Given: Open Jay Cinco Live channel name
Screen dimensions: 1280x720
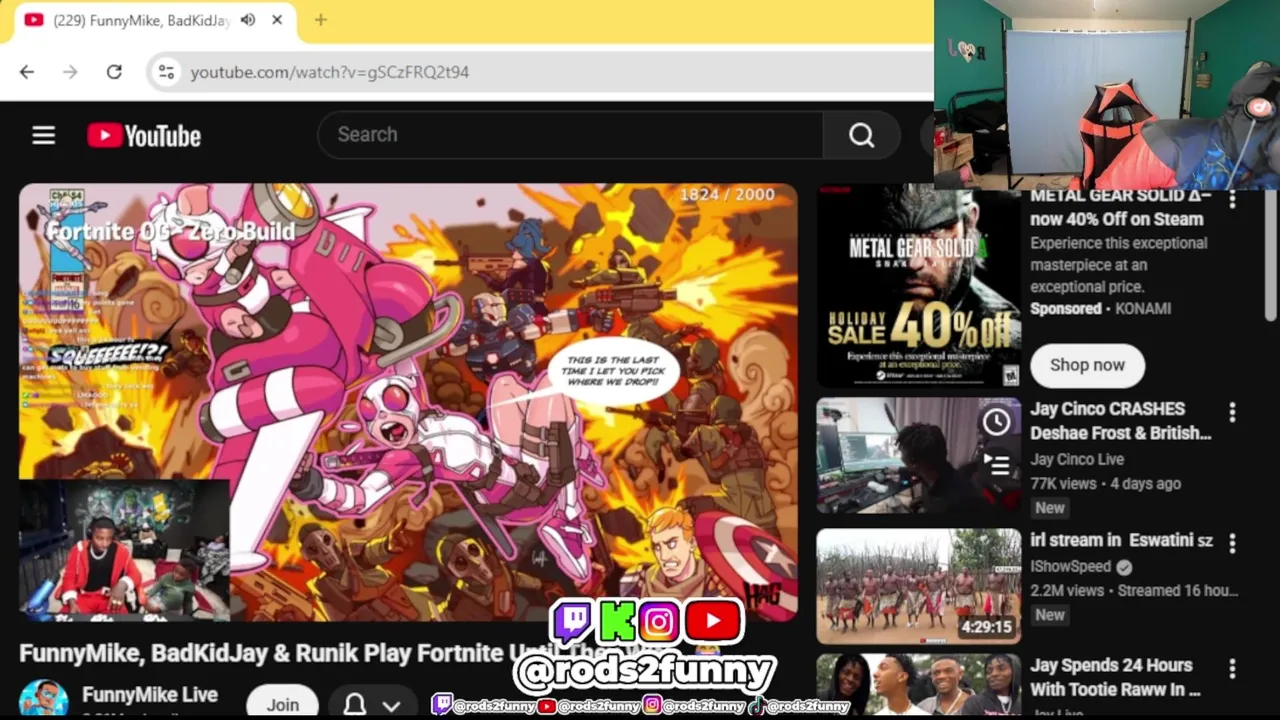Looking at the screenshot, I should [1077, 459].
